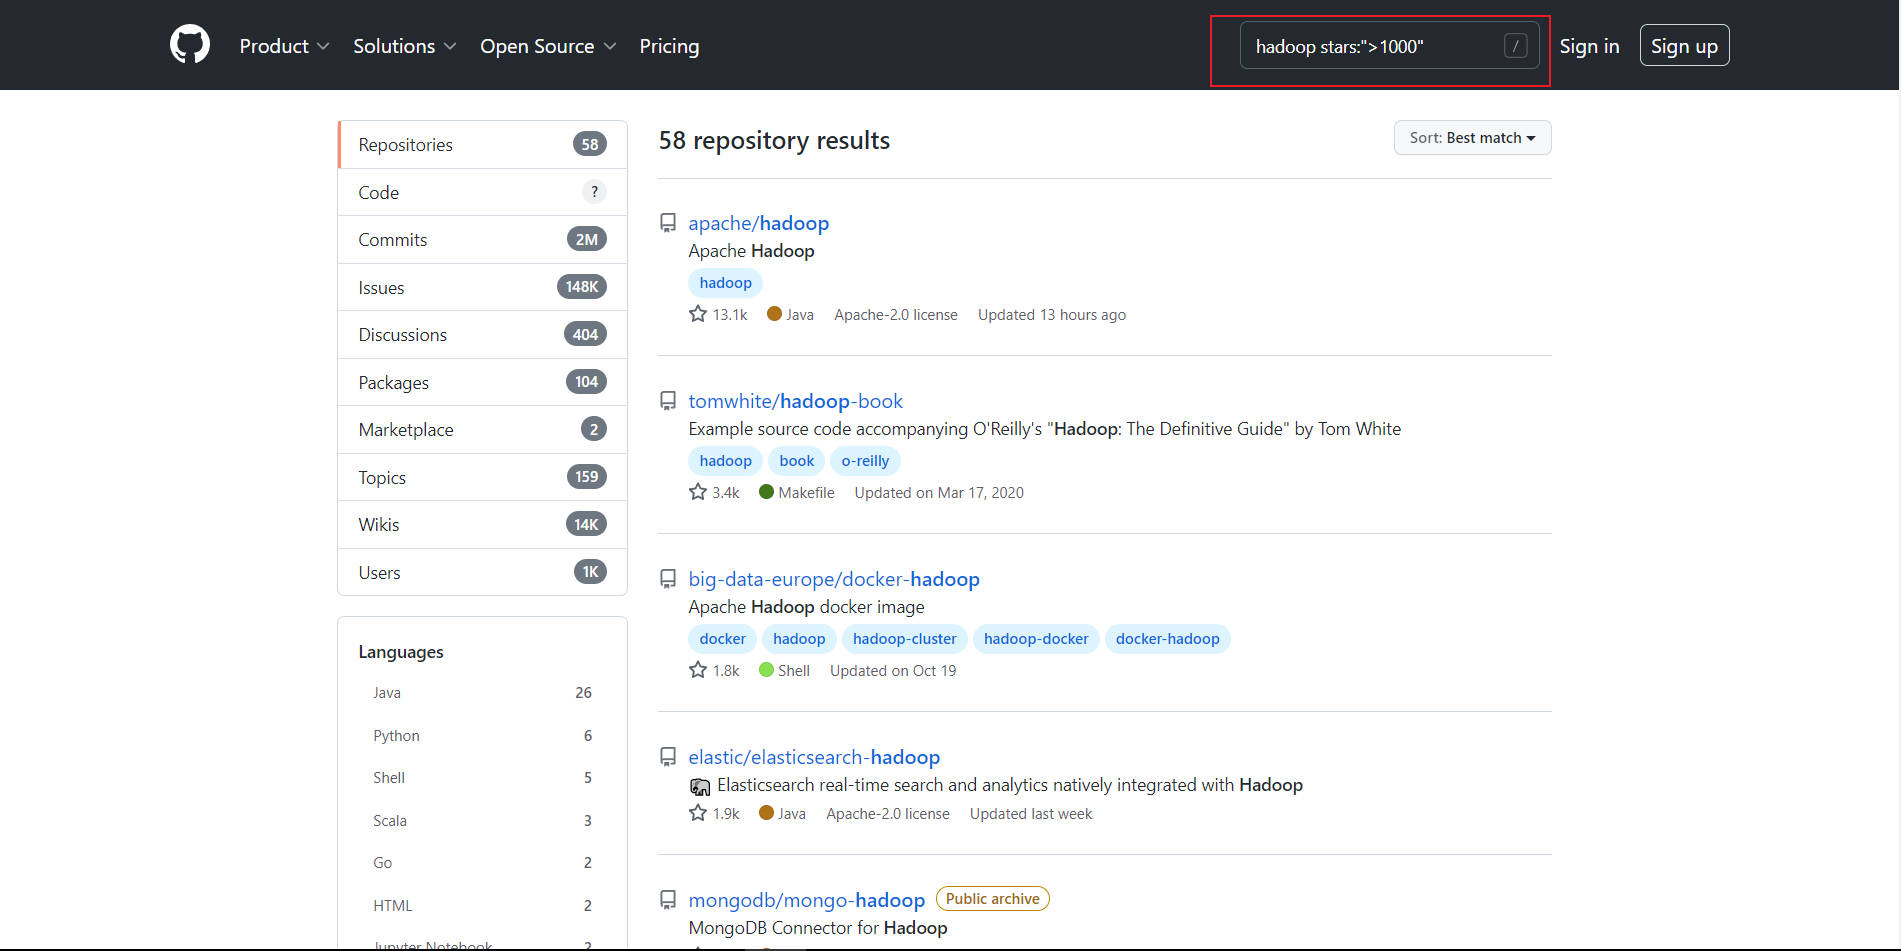This screenshot has height=951, width=1901.
Task: Focus the search field with hadoop query
Action: 1389,46
